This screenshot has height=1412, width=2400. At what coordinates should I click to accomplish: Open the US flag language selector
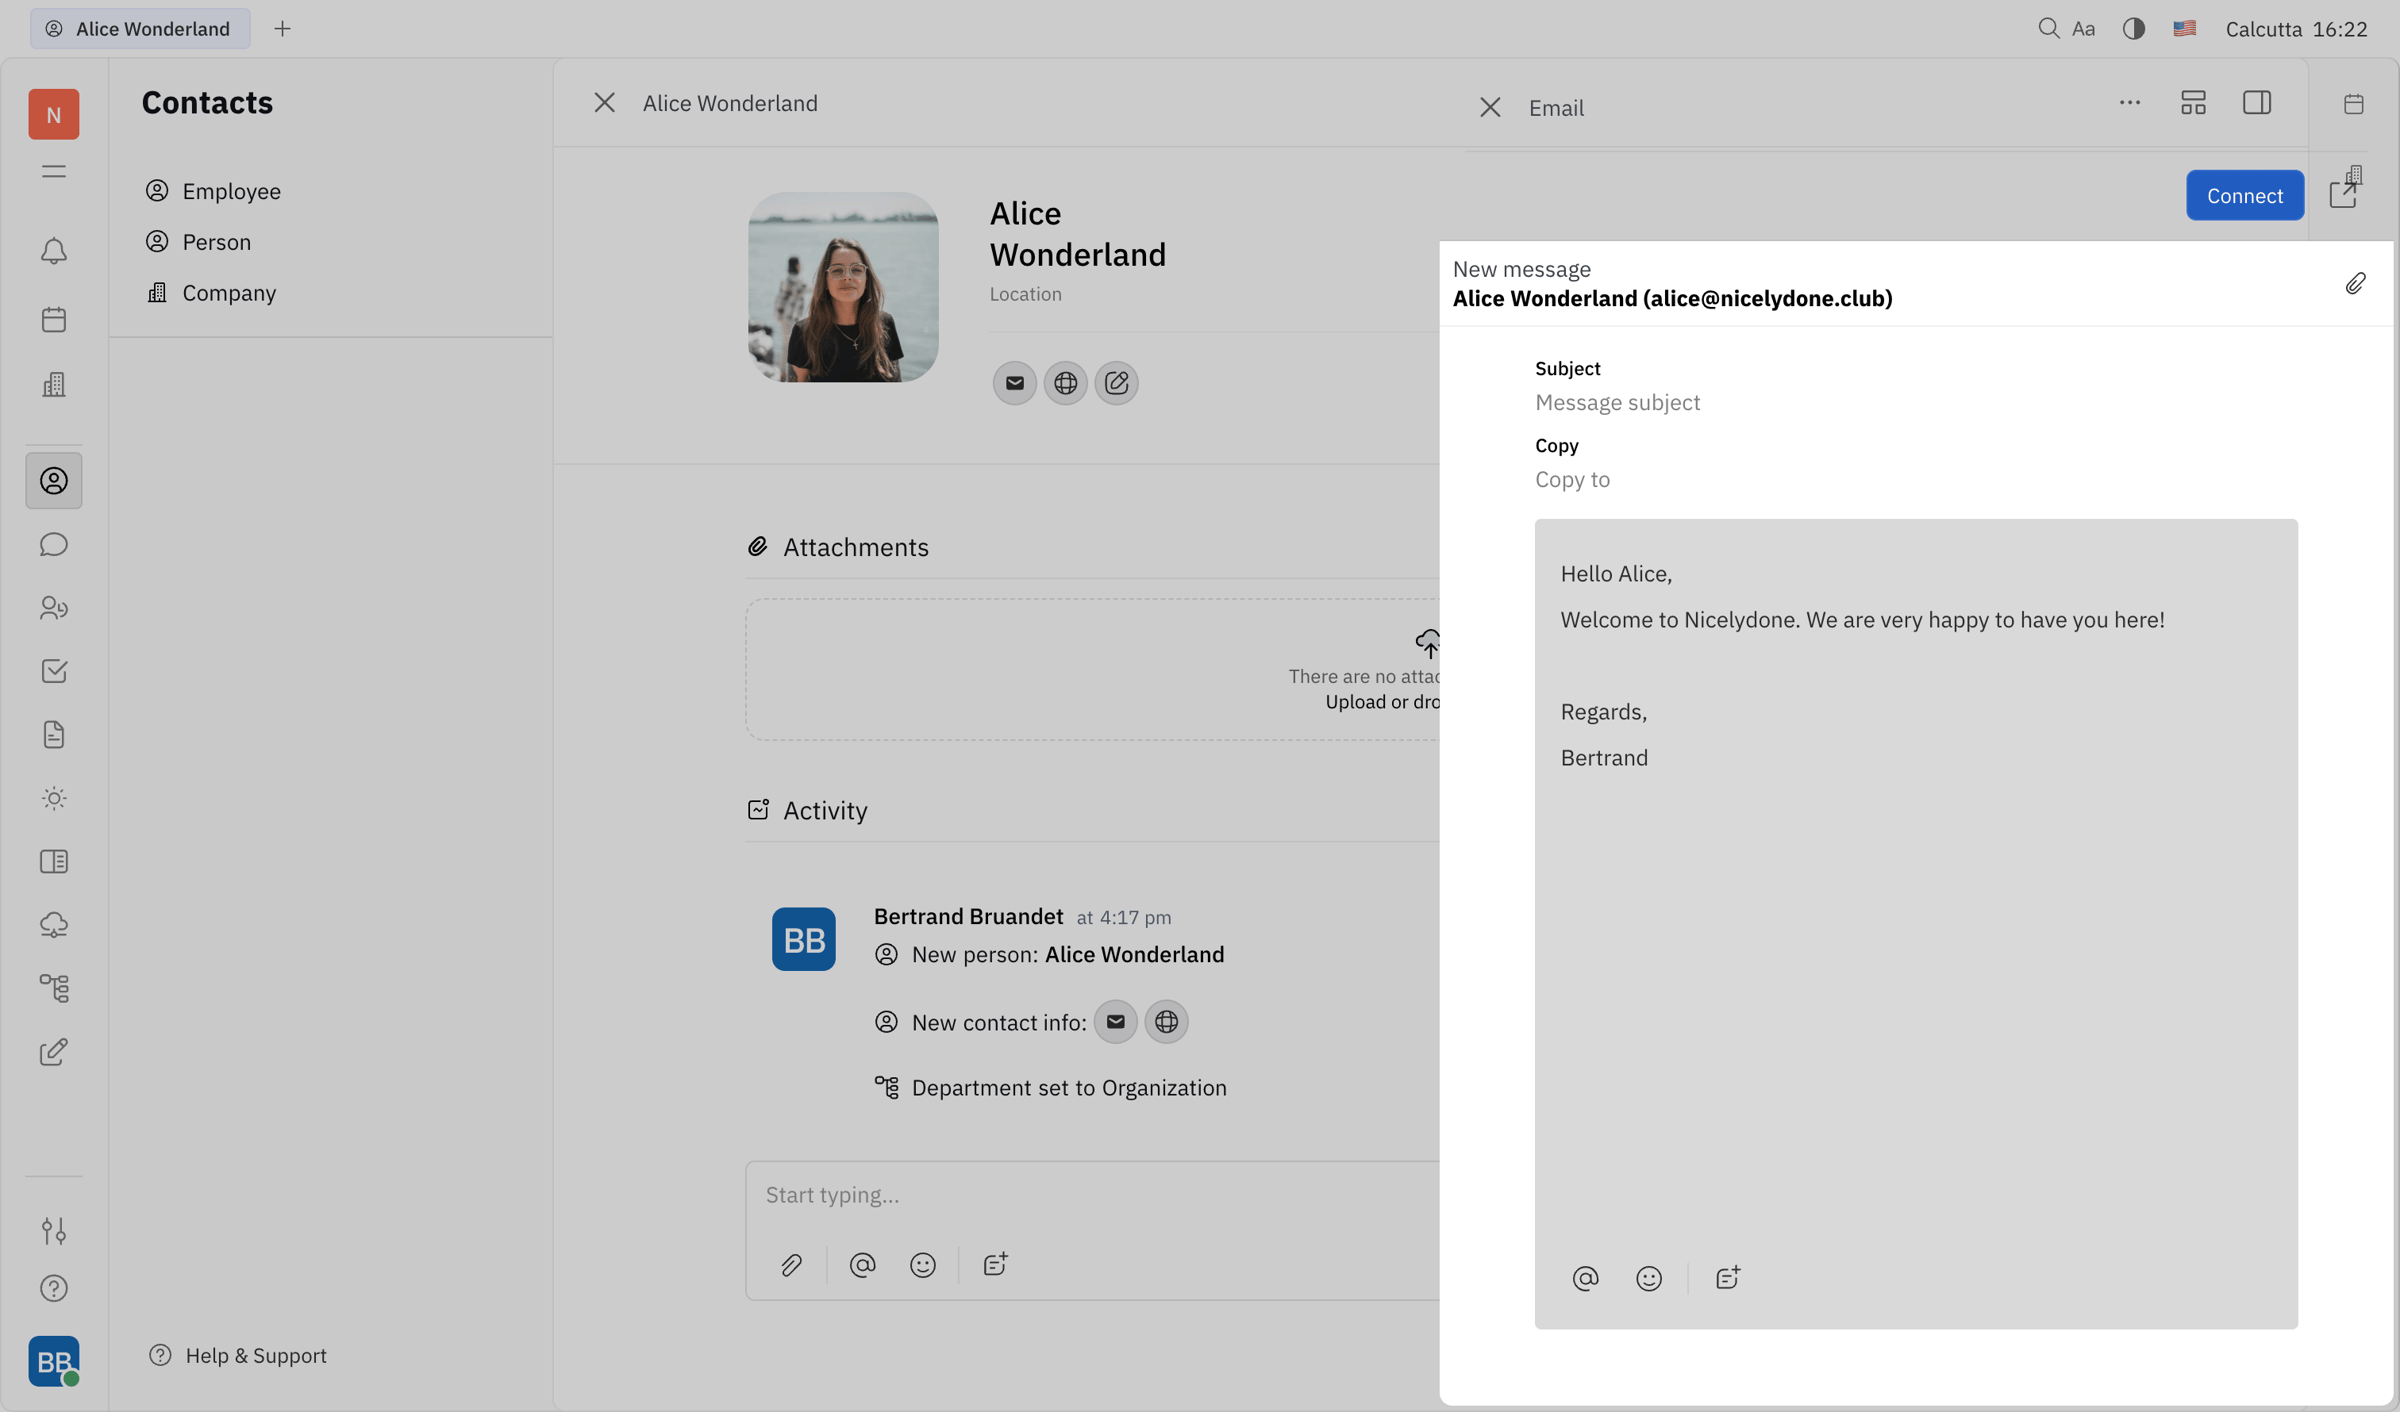click(x=2184, y=28)
